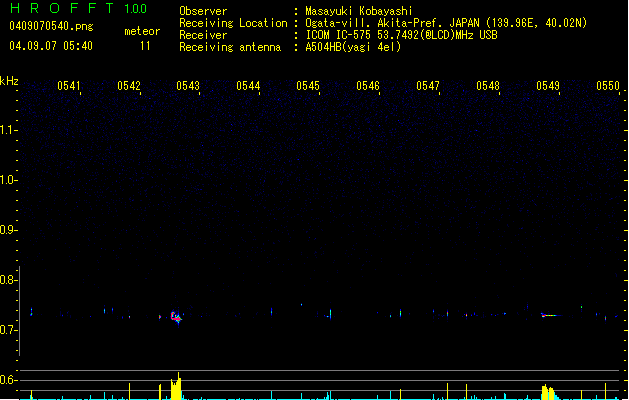
Task: Click the tall yellow intensity peak near 0543
Action: [176, 386]
